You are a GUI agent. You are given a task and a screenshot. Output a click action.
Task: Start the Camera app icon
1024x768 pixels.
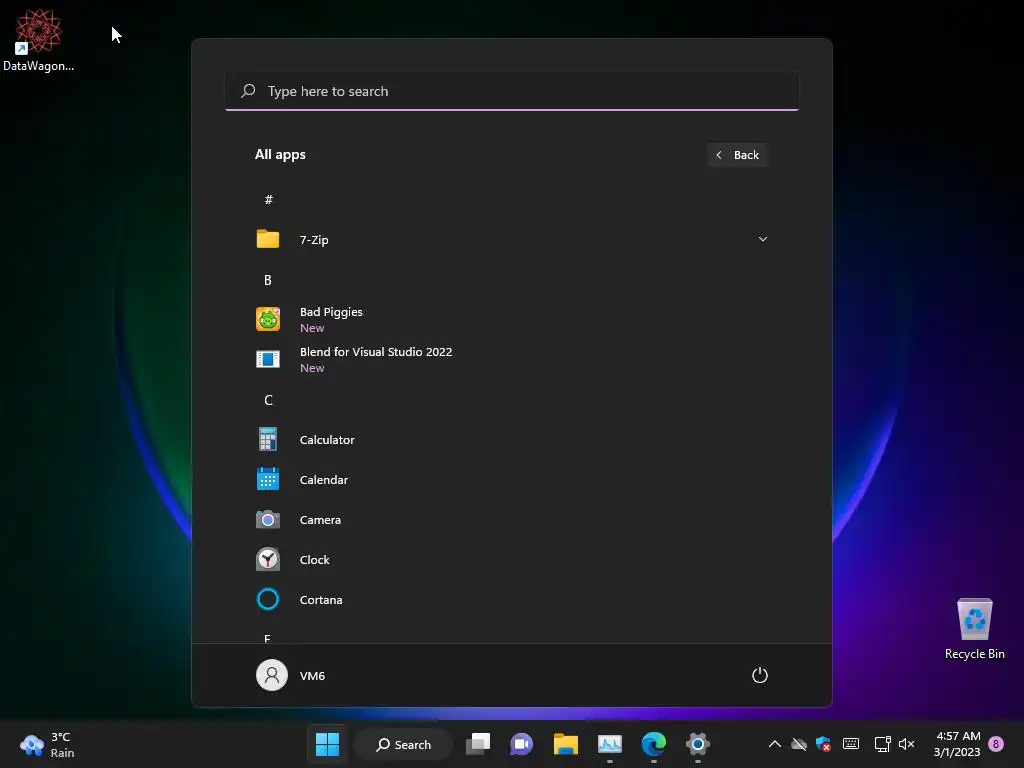point(268,520)
